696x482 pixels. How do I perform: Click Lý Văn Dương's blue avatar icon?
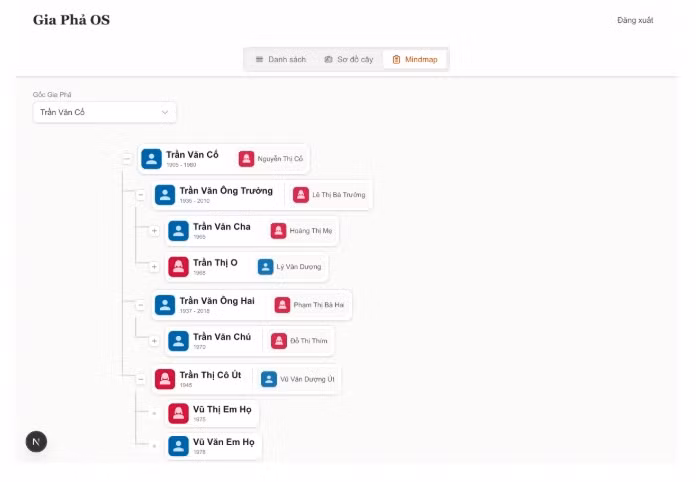pos(265,267)
